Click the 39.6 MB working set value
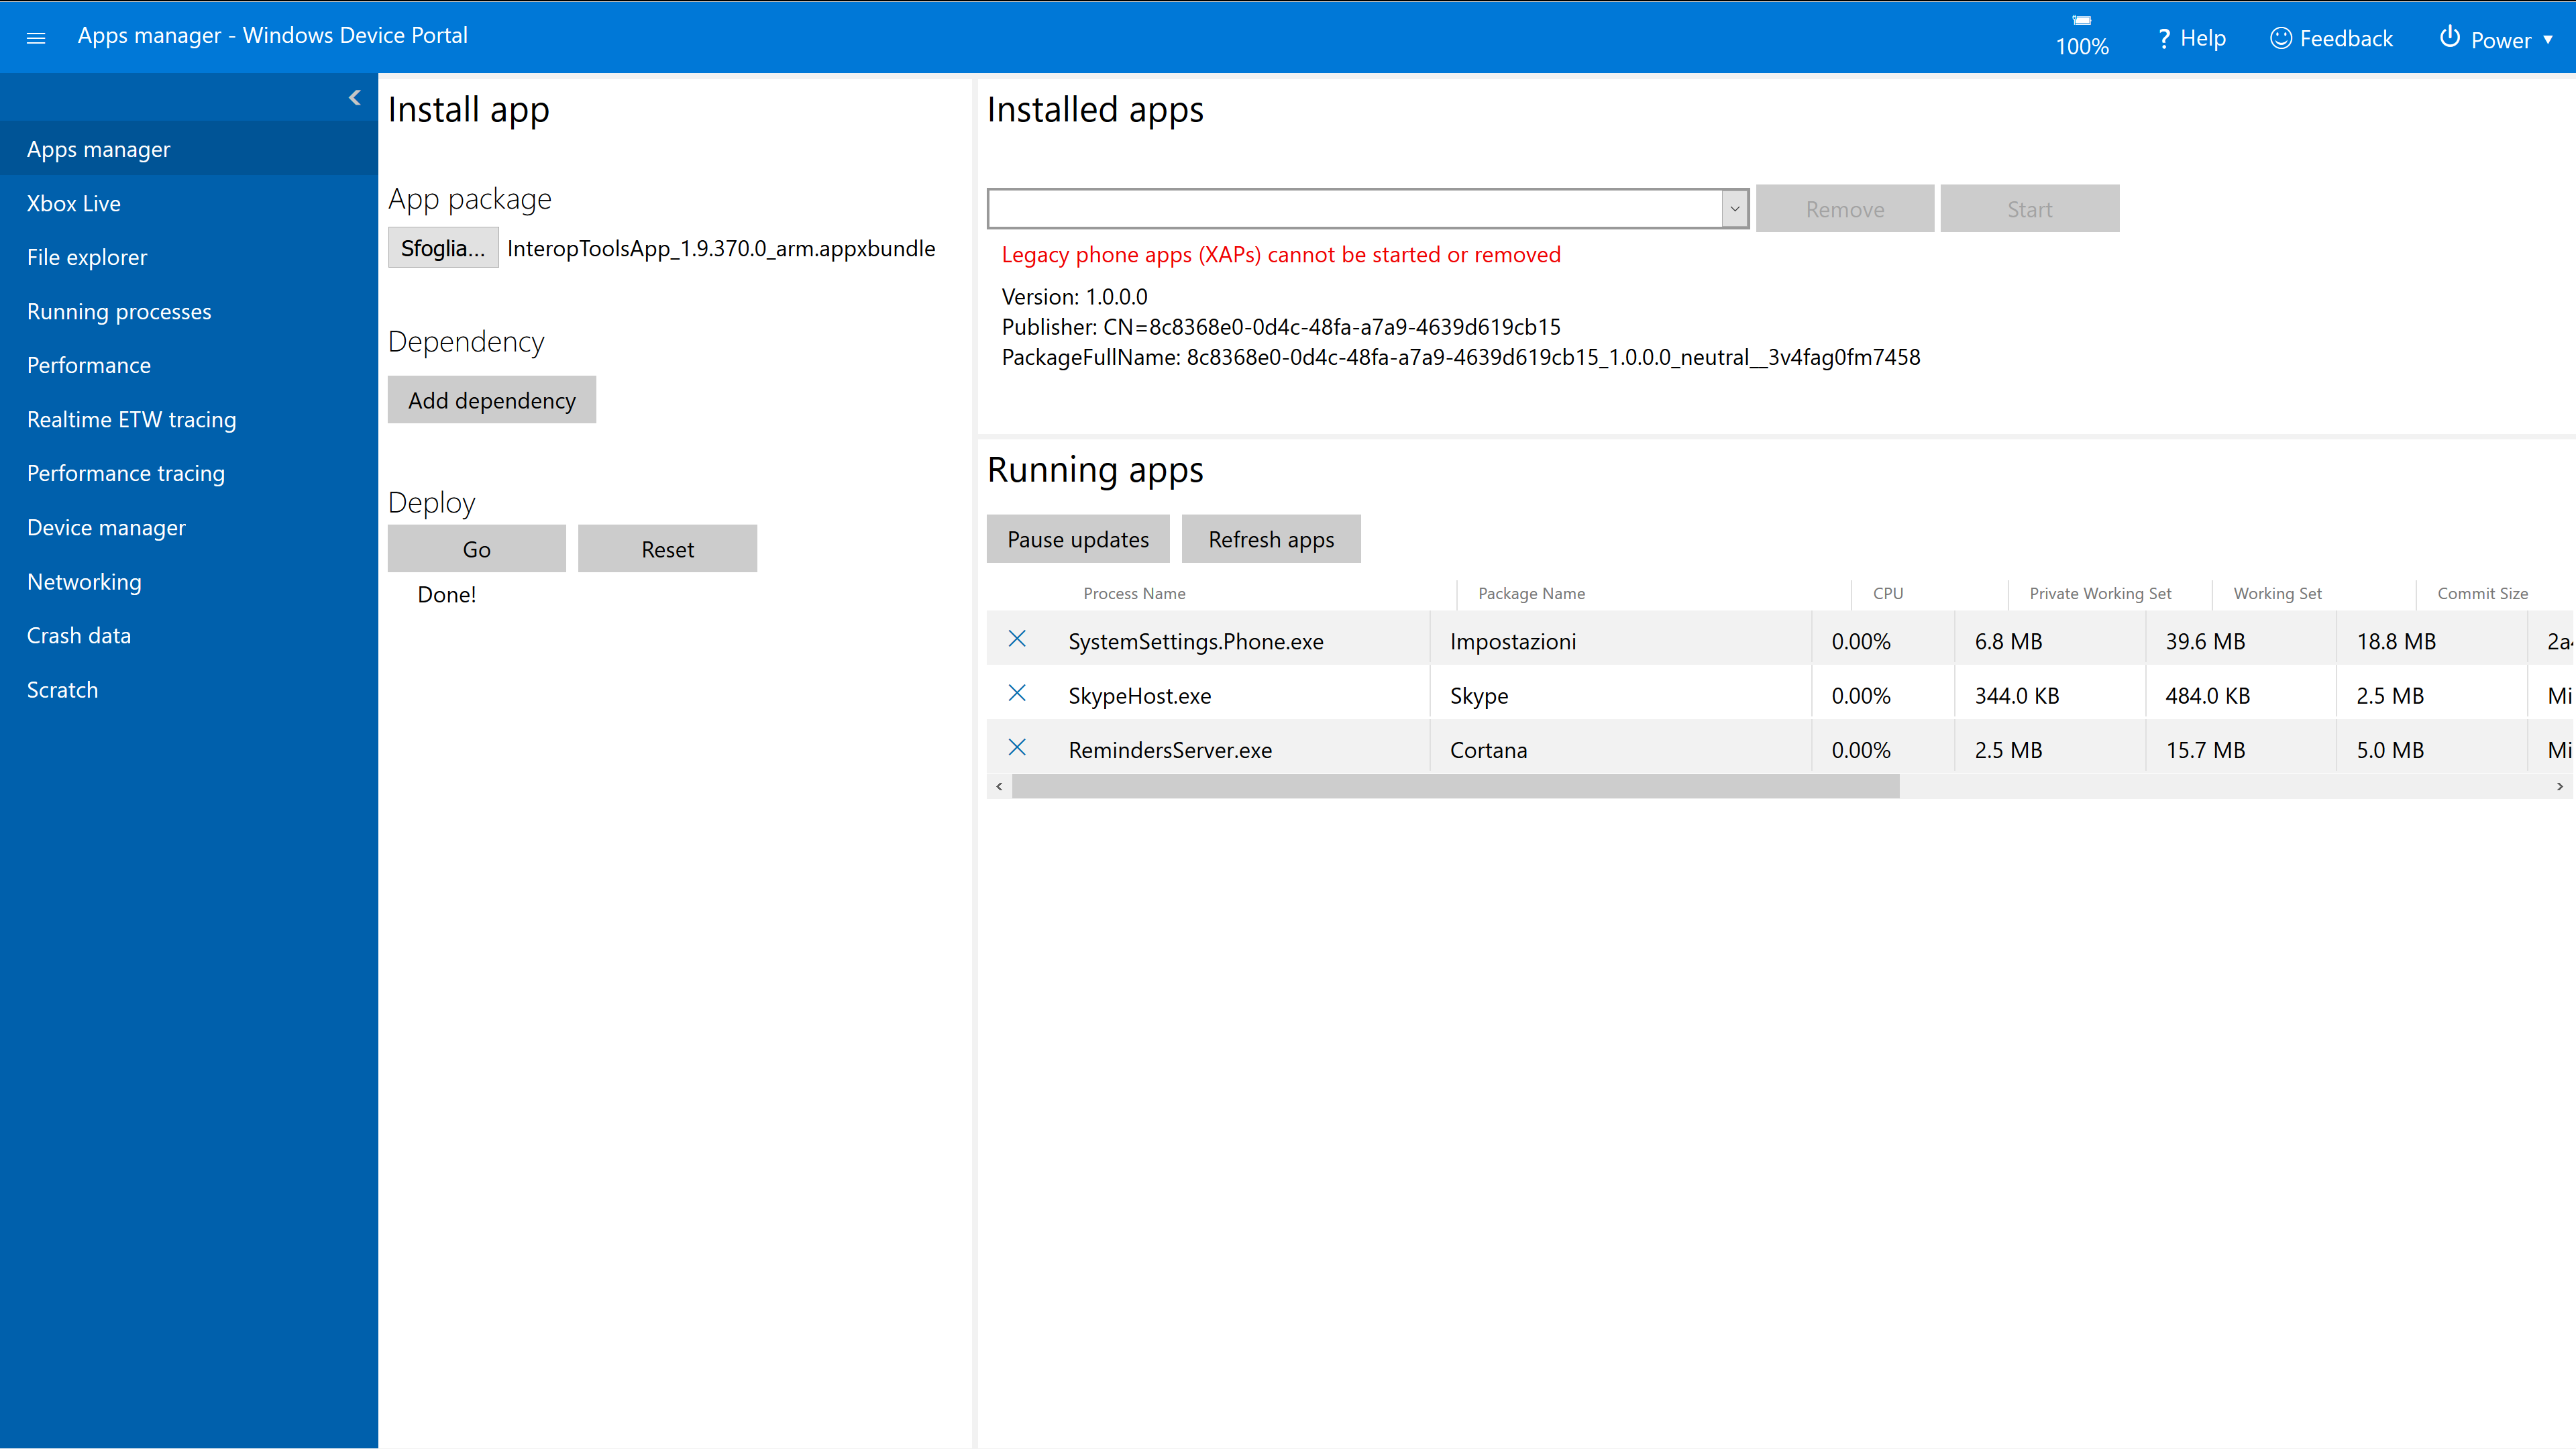This screenshot has width=2576, height=1449. point(2205,641)
